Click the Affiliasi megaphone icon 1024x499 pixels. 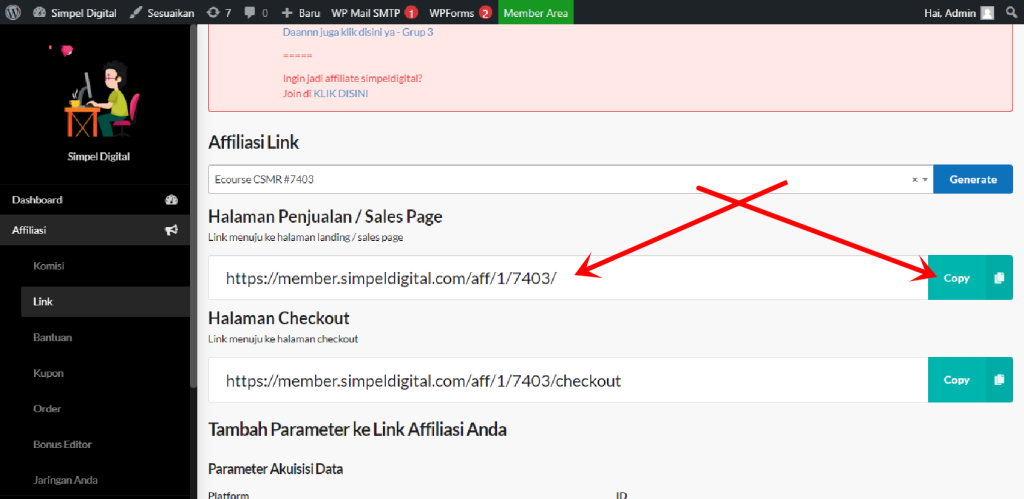pos(171,230)
